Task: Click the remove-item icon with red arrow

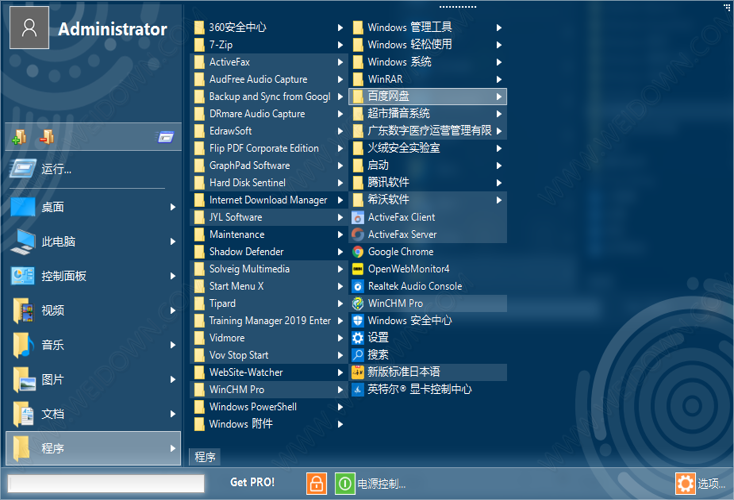Action: (x=47, y=137)
